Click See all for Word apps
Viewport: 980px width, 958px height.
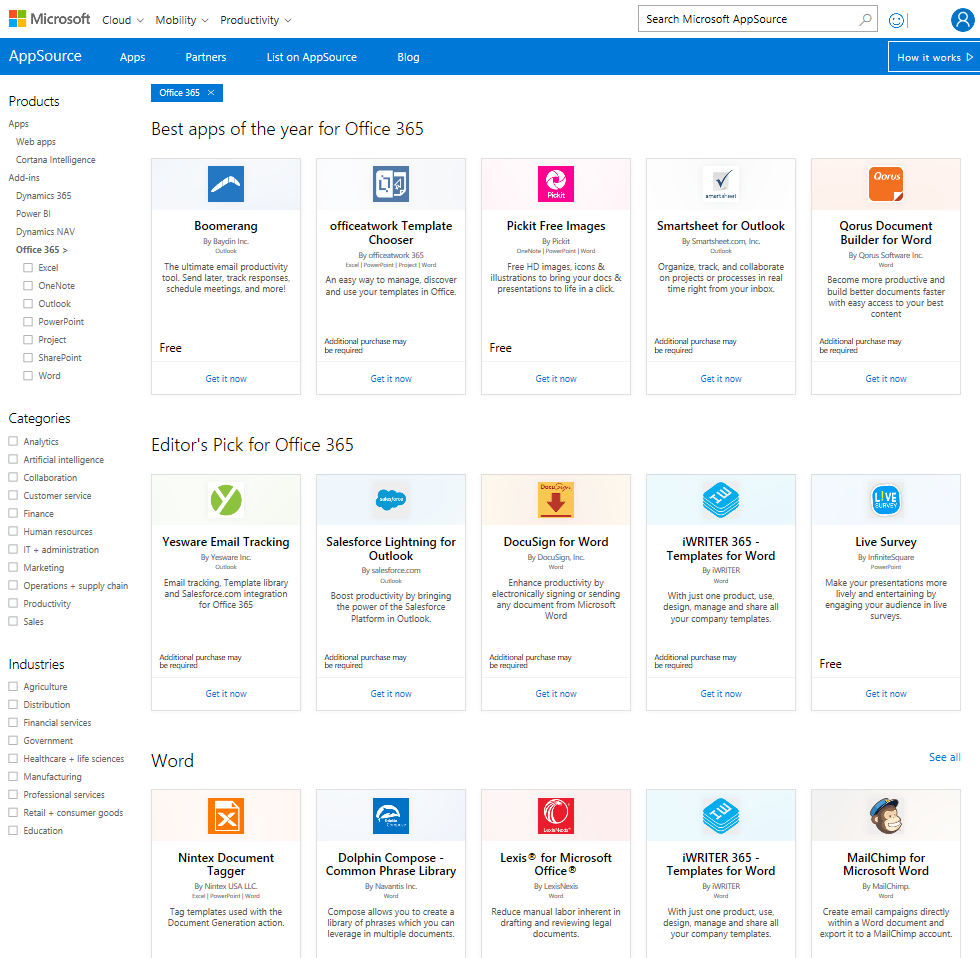pos(944,757)
